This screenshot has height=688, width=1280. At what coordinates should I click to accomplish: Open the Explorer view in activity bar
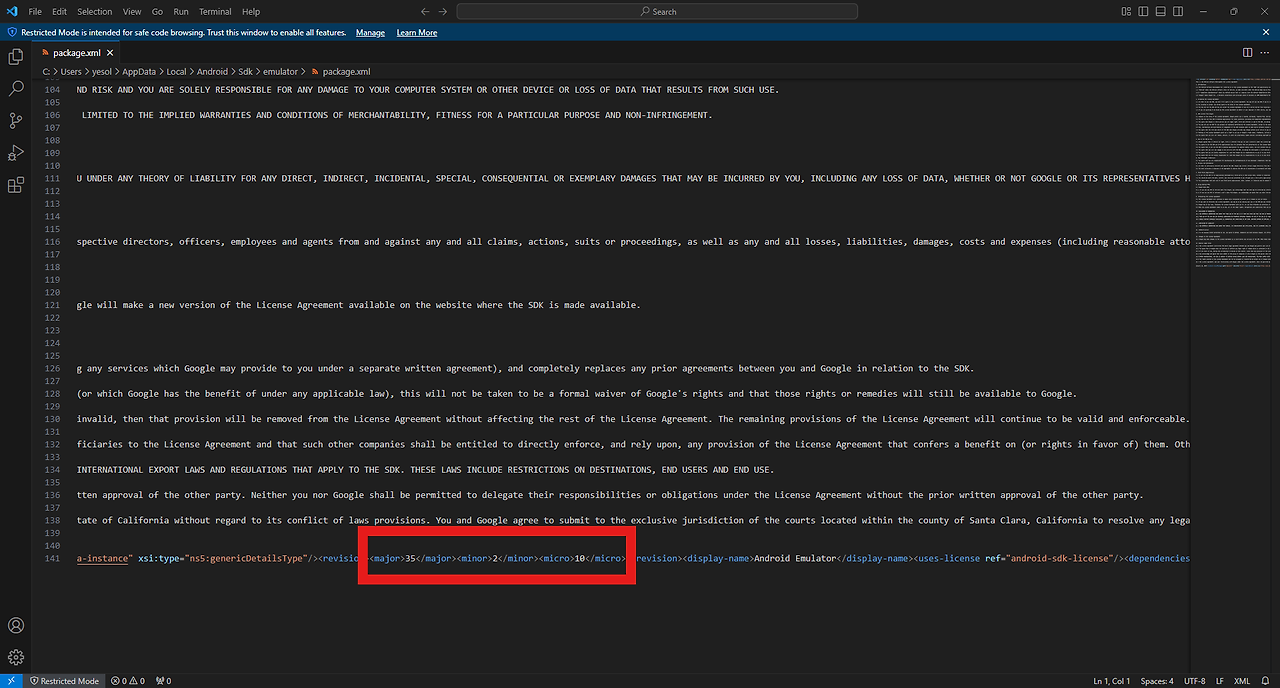[16, 57]
